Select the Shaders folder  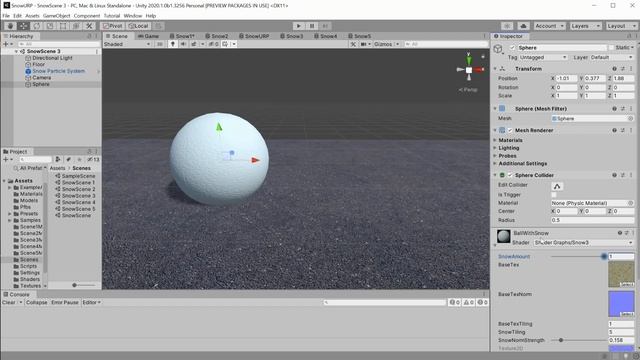(30, 279)
